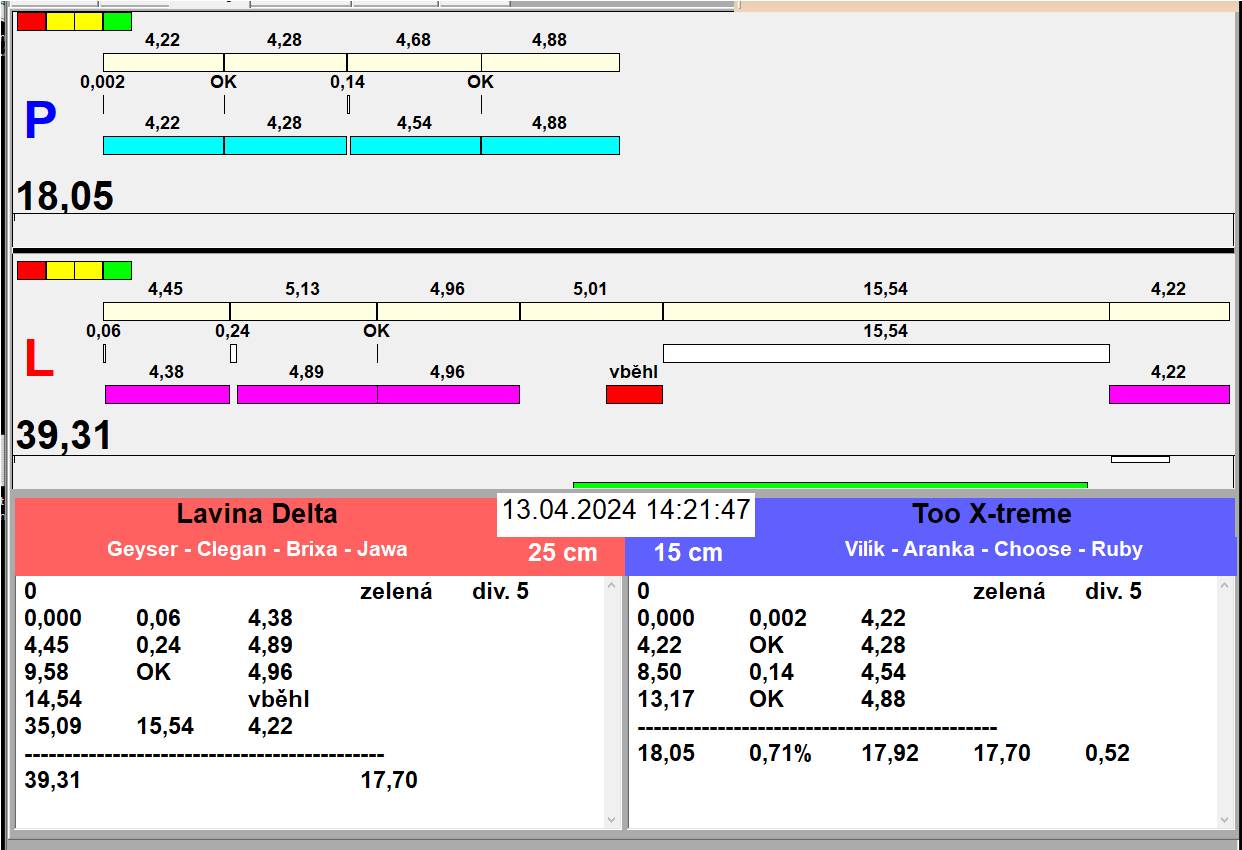Click the cream 4,68 segment in lane P

pos(413,62)
